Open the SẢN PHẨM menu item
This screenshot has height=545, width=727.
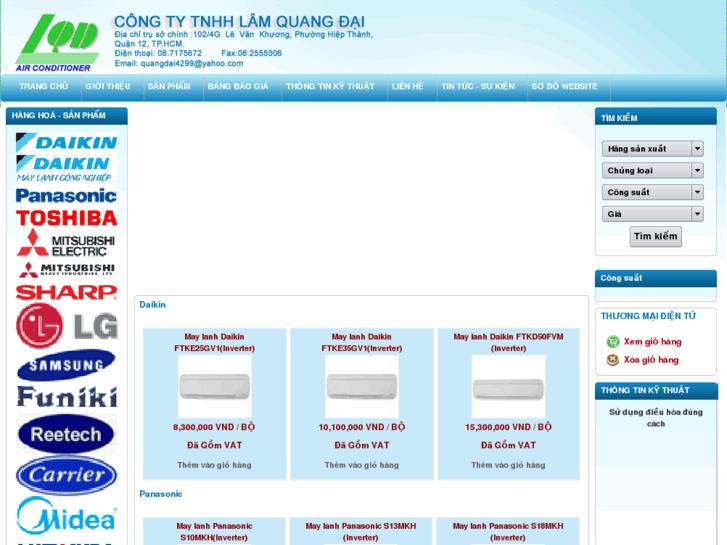click(x=169, y=86)
